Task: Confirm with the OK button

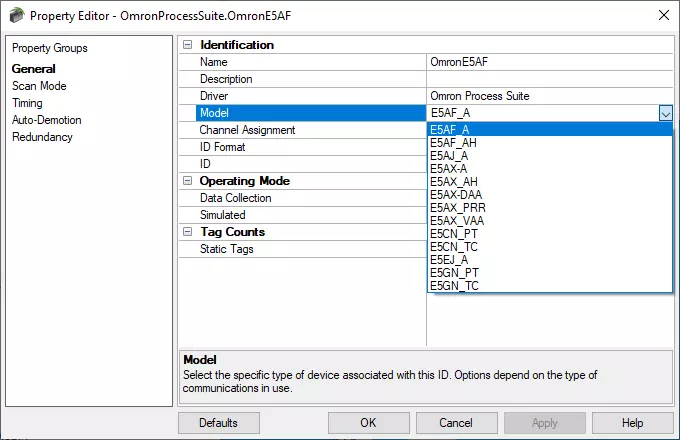Action: 368,423
